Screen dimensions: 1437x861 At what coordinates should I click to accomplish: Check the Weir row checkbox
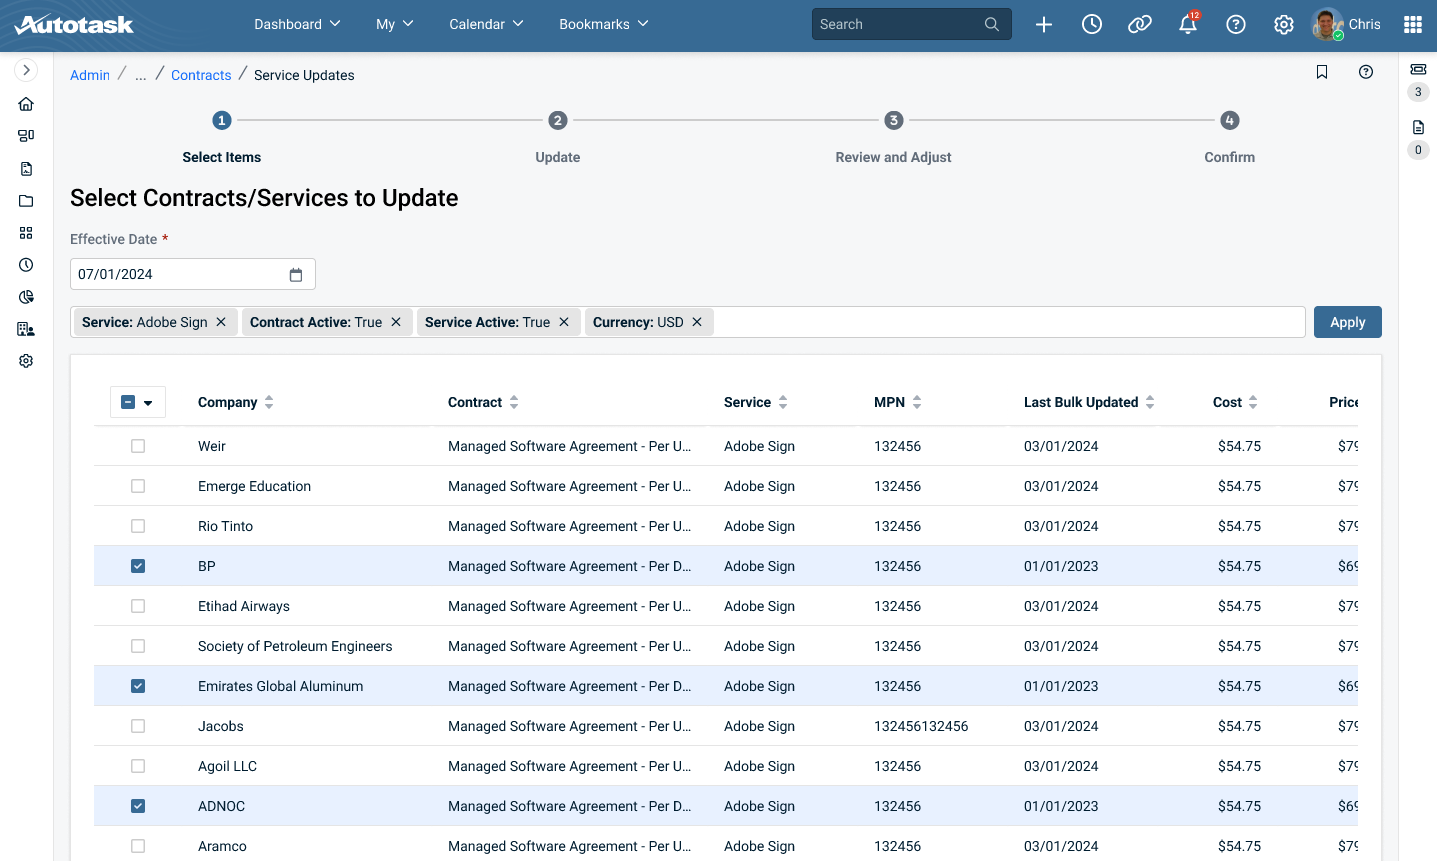[x=138, y=446]
